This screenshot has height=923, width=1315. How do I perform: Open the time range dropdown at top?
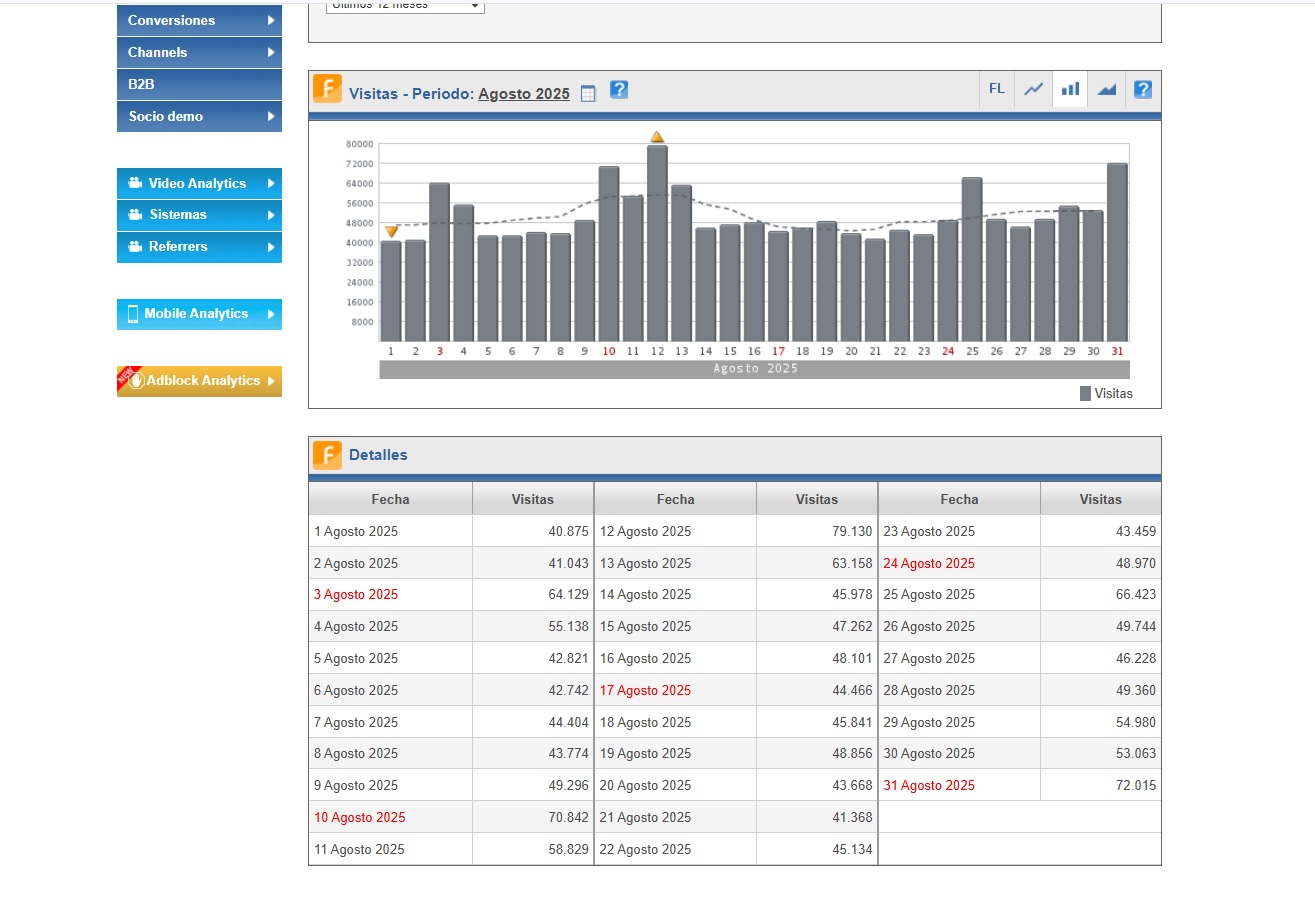pos(405,6)
